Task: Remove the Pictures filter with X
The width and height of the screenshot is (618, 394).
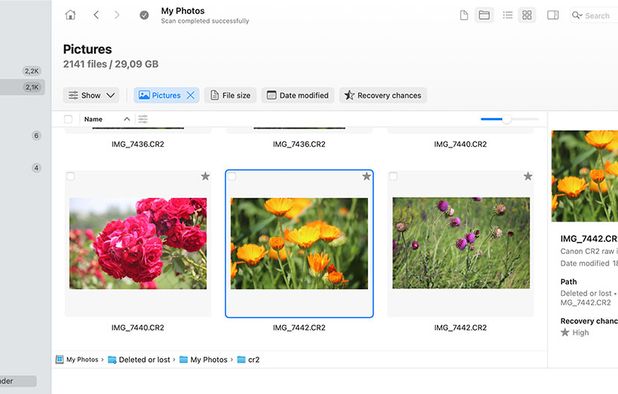Action: coord(190,95)
